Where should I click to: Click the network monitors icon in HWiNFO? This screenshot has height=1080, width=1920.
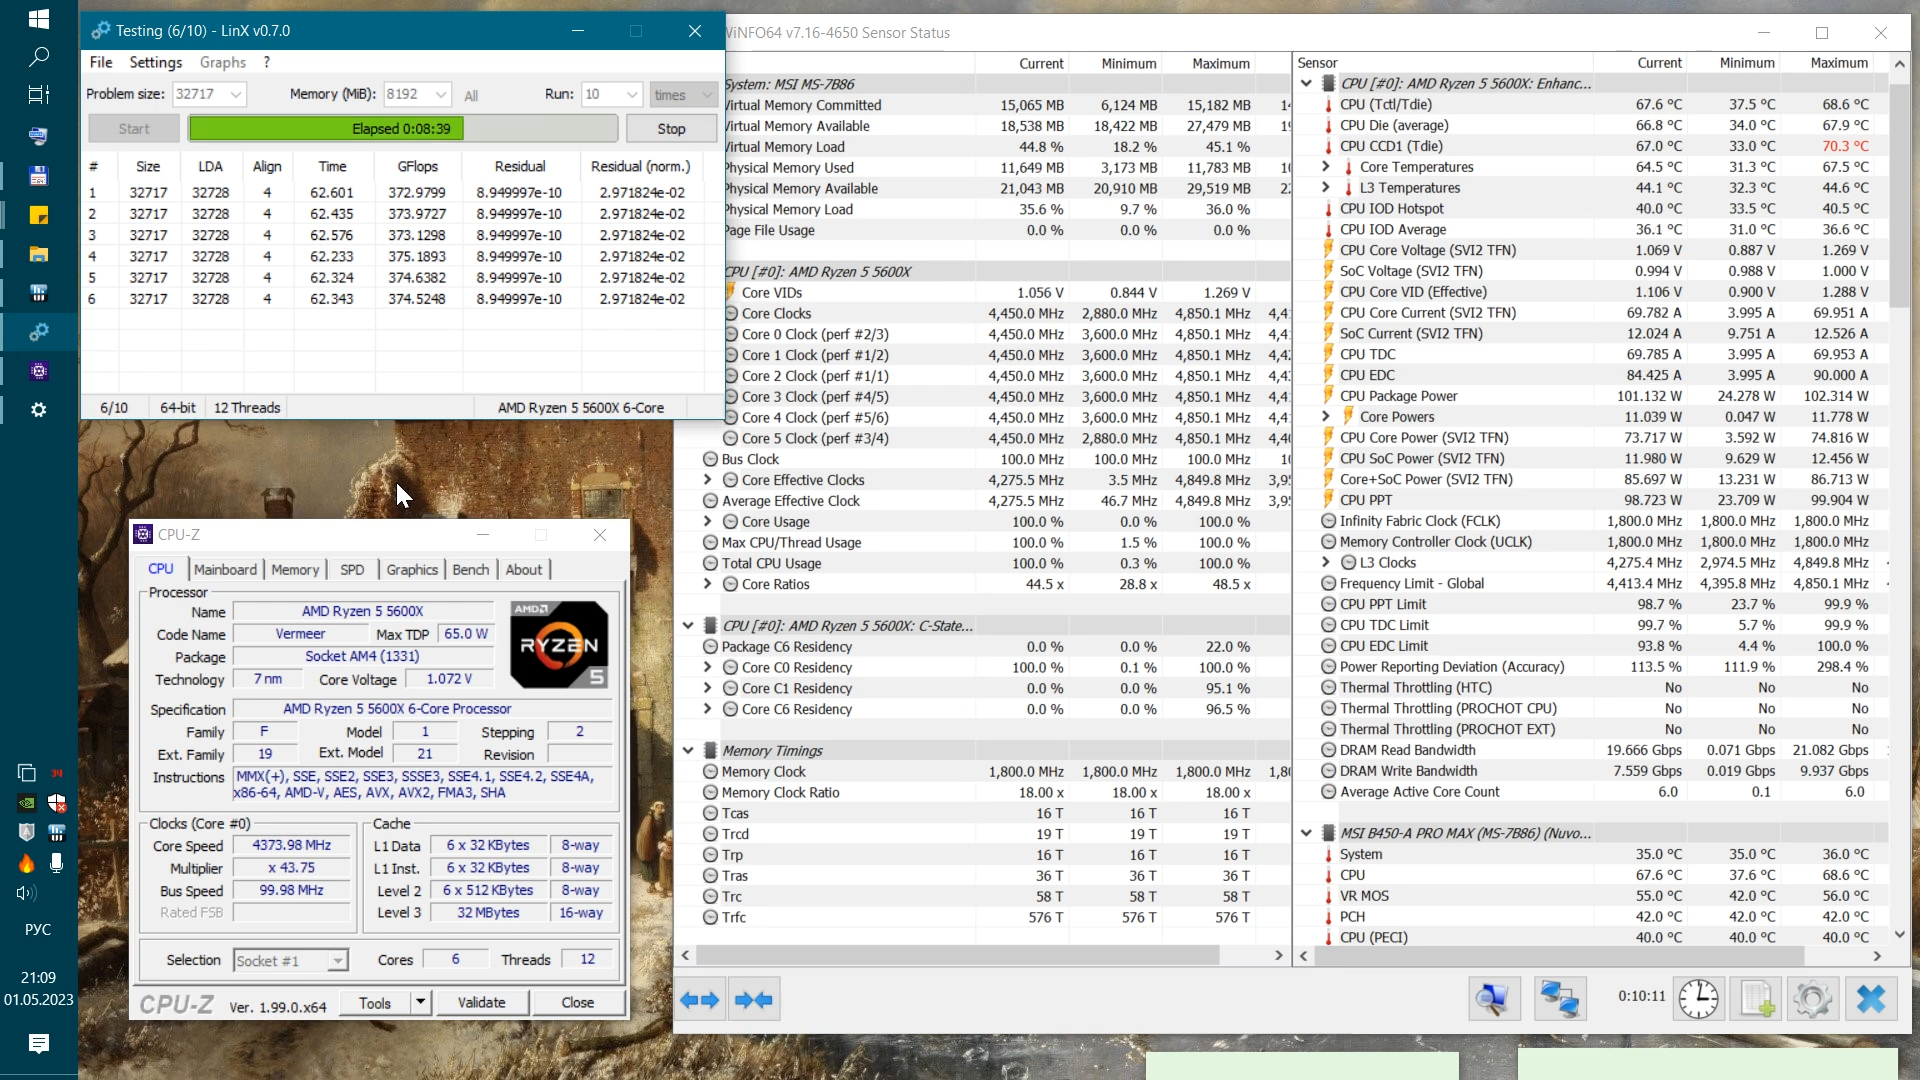1559,999
